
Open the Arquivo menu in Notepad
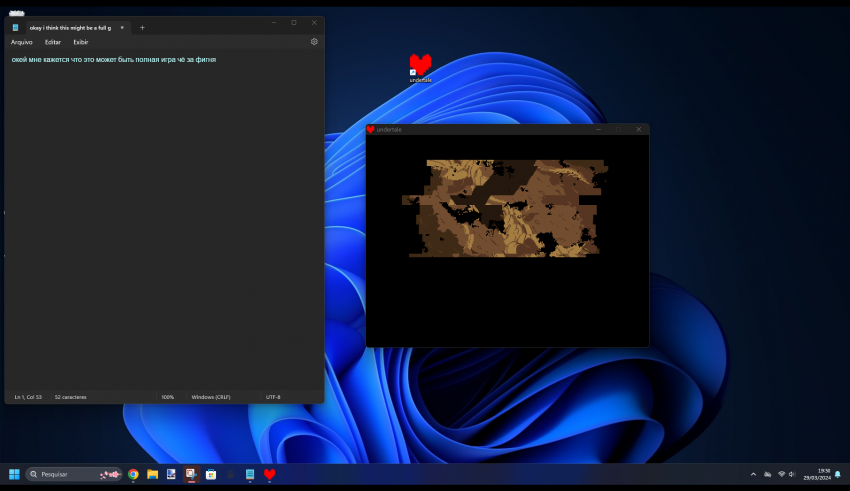pos(22,42)
